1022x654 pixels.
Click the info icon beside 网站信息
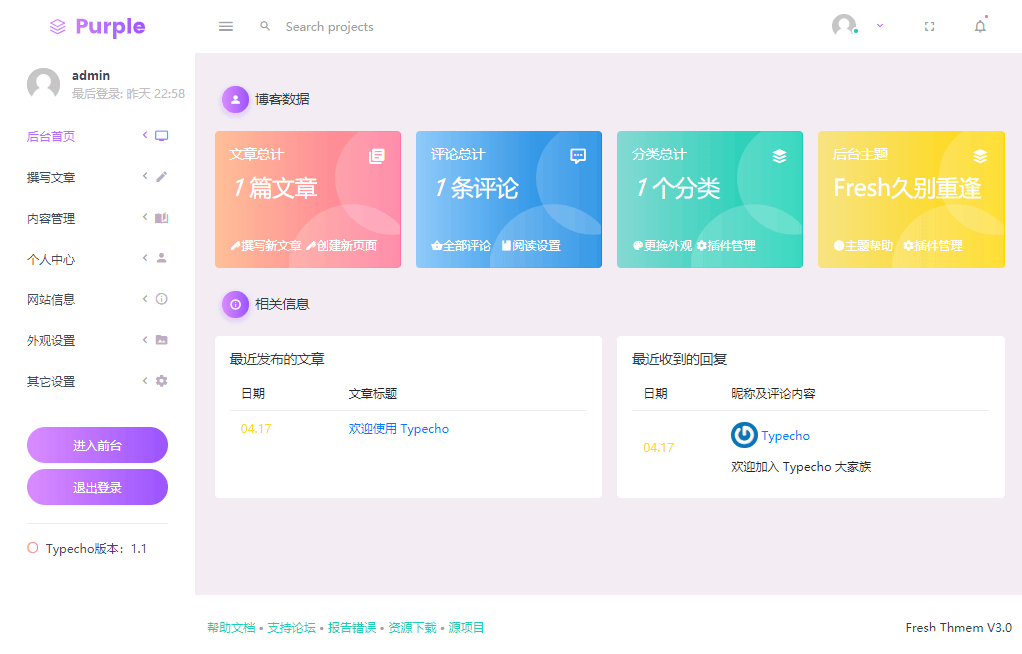click(x=163, y=299)
